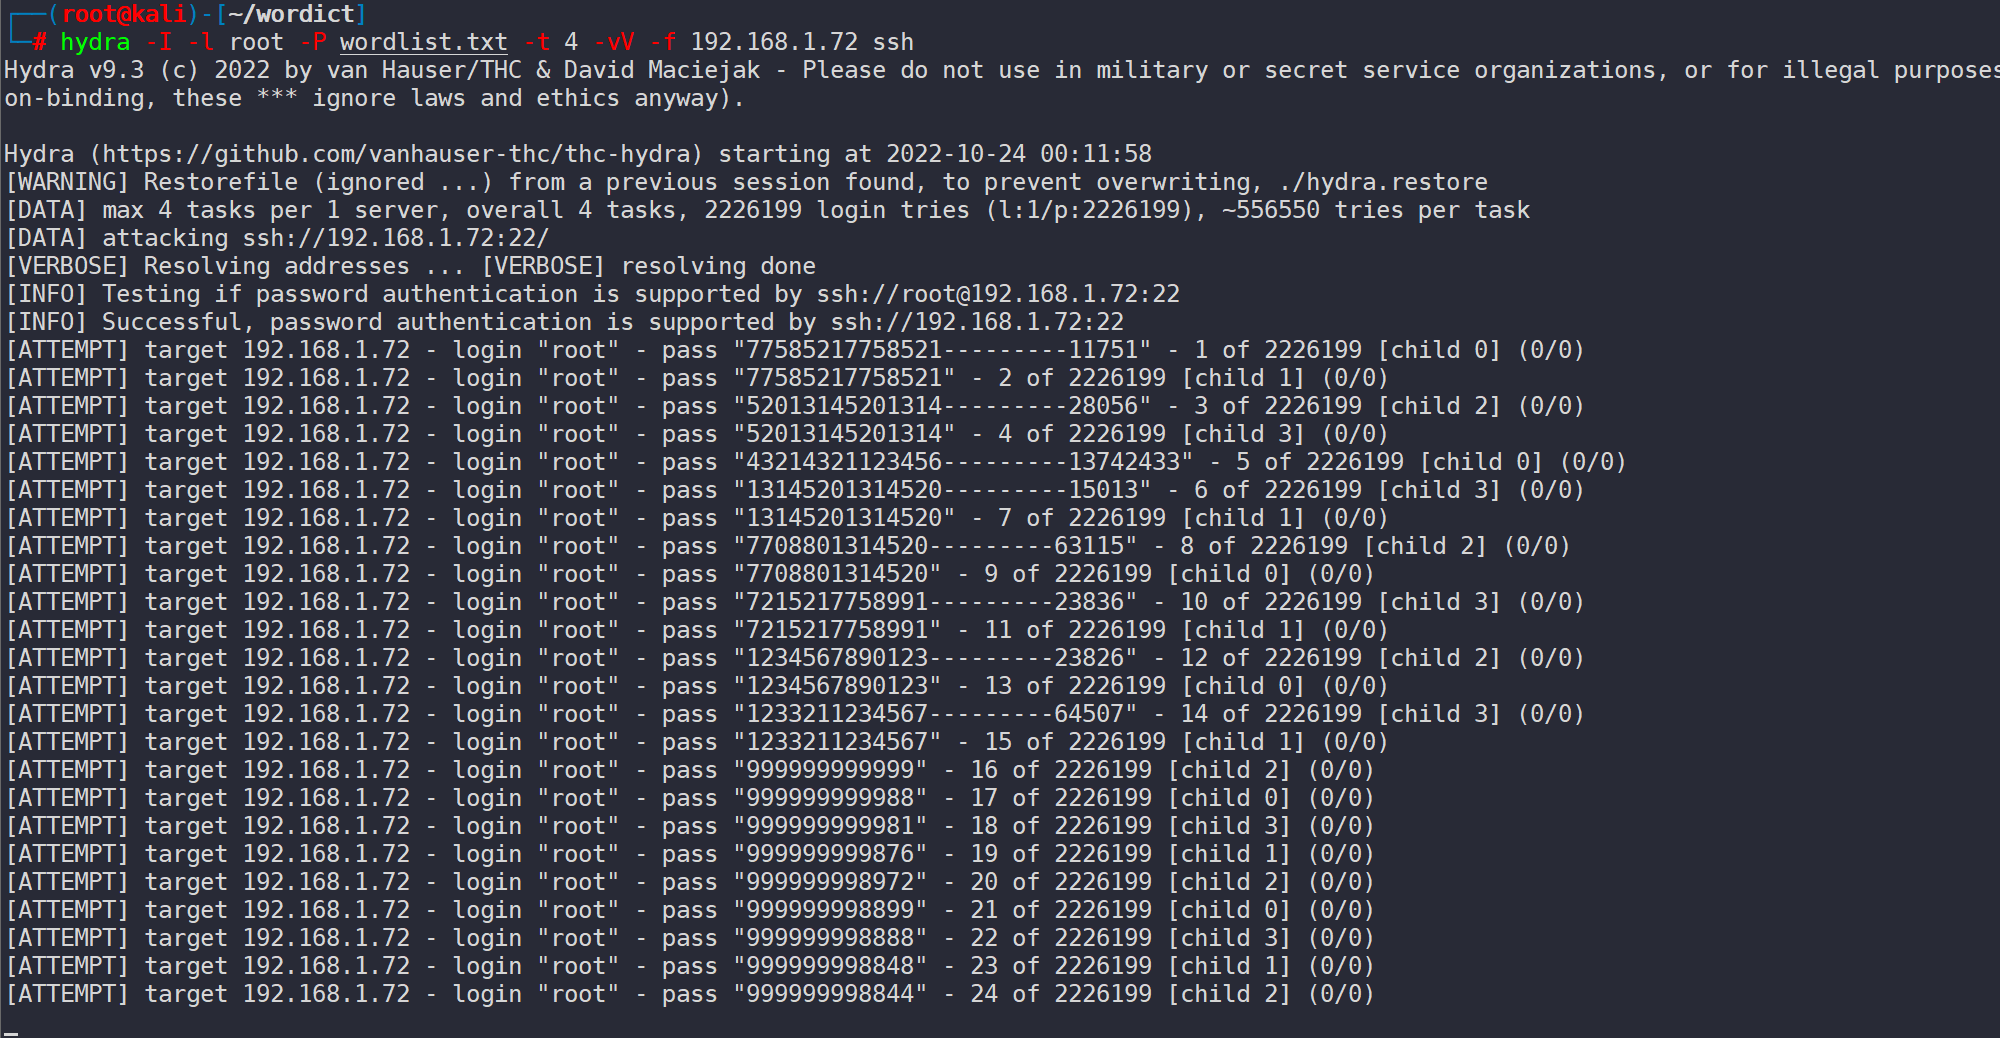Viewport: 2000px width, 1038px height.
Task: Click the password "999999999999" in attempt 16
Action: click(x=830, y=770)
